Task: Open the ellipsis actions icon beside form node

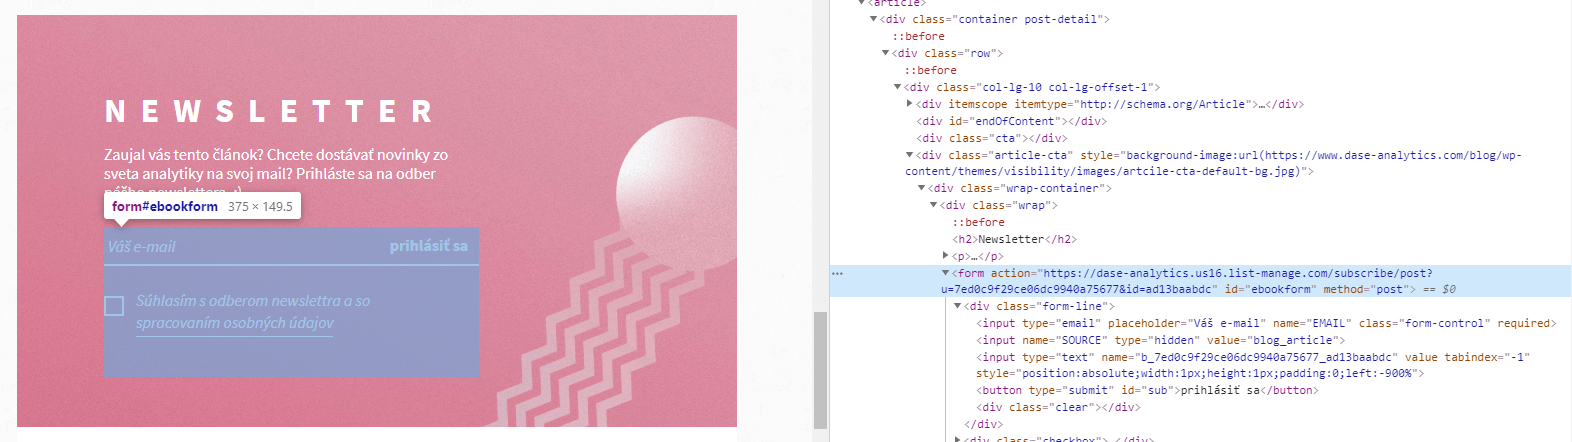Action: (x=837, y=273)
